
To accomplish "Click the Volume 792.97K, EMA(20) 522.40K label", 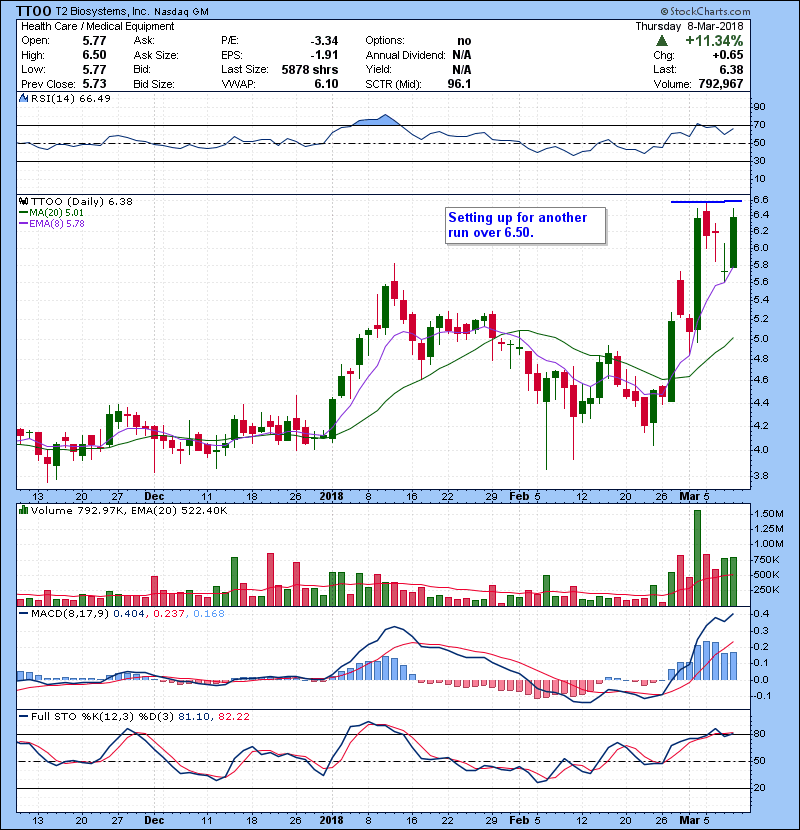I will click(129, 511).
